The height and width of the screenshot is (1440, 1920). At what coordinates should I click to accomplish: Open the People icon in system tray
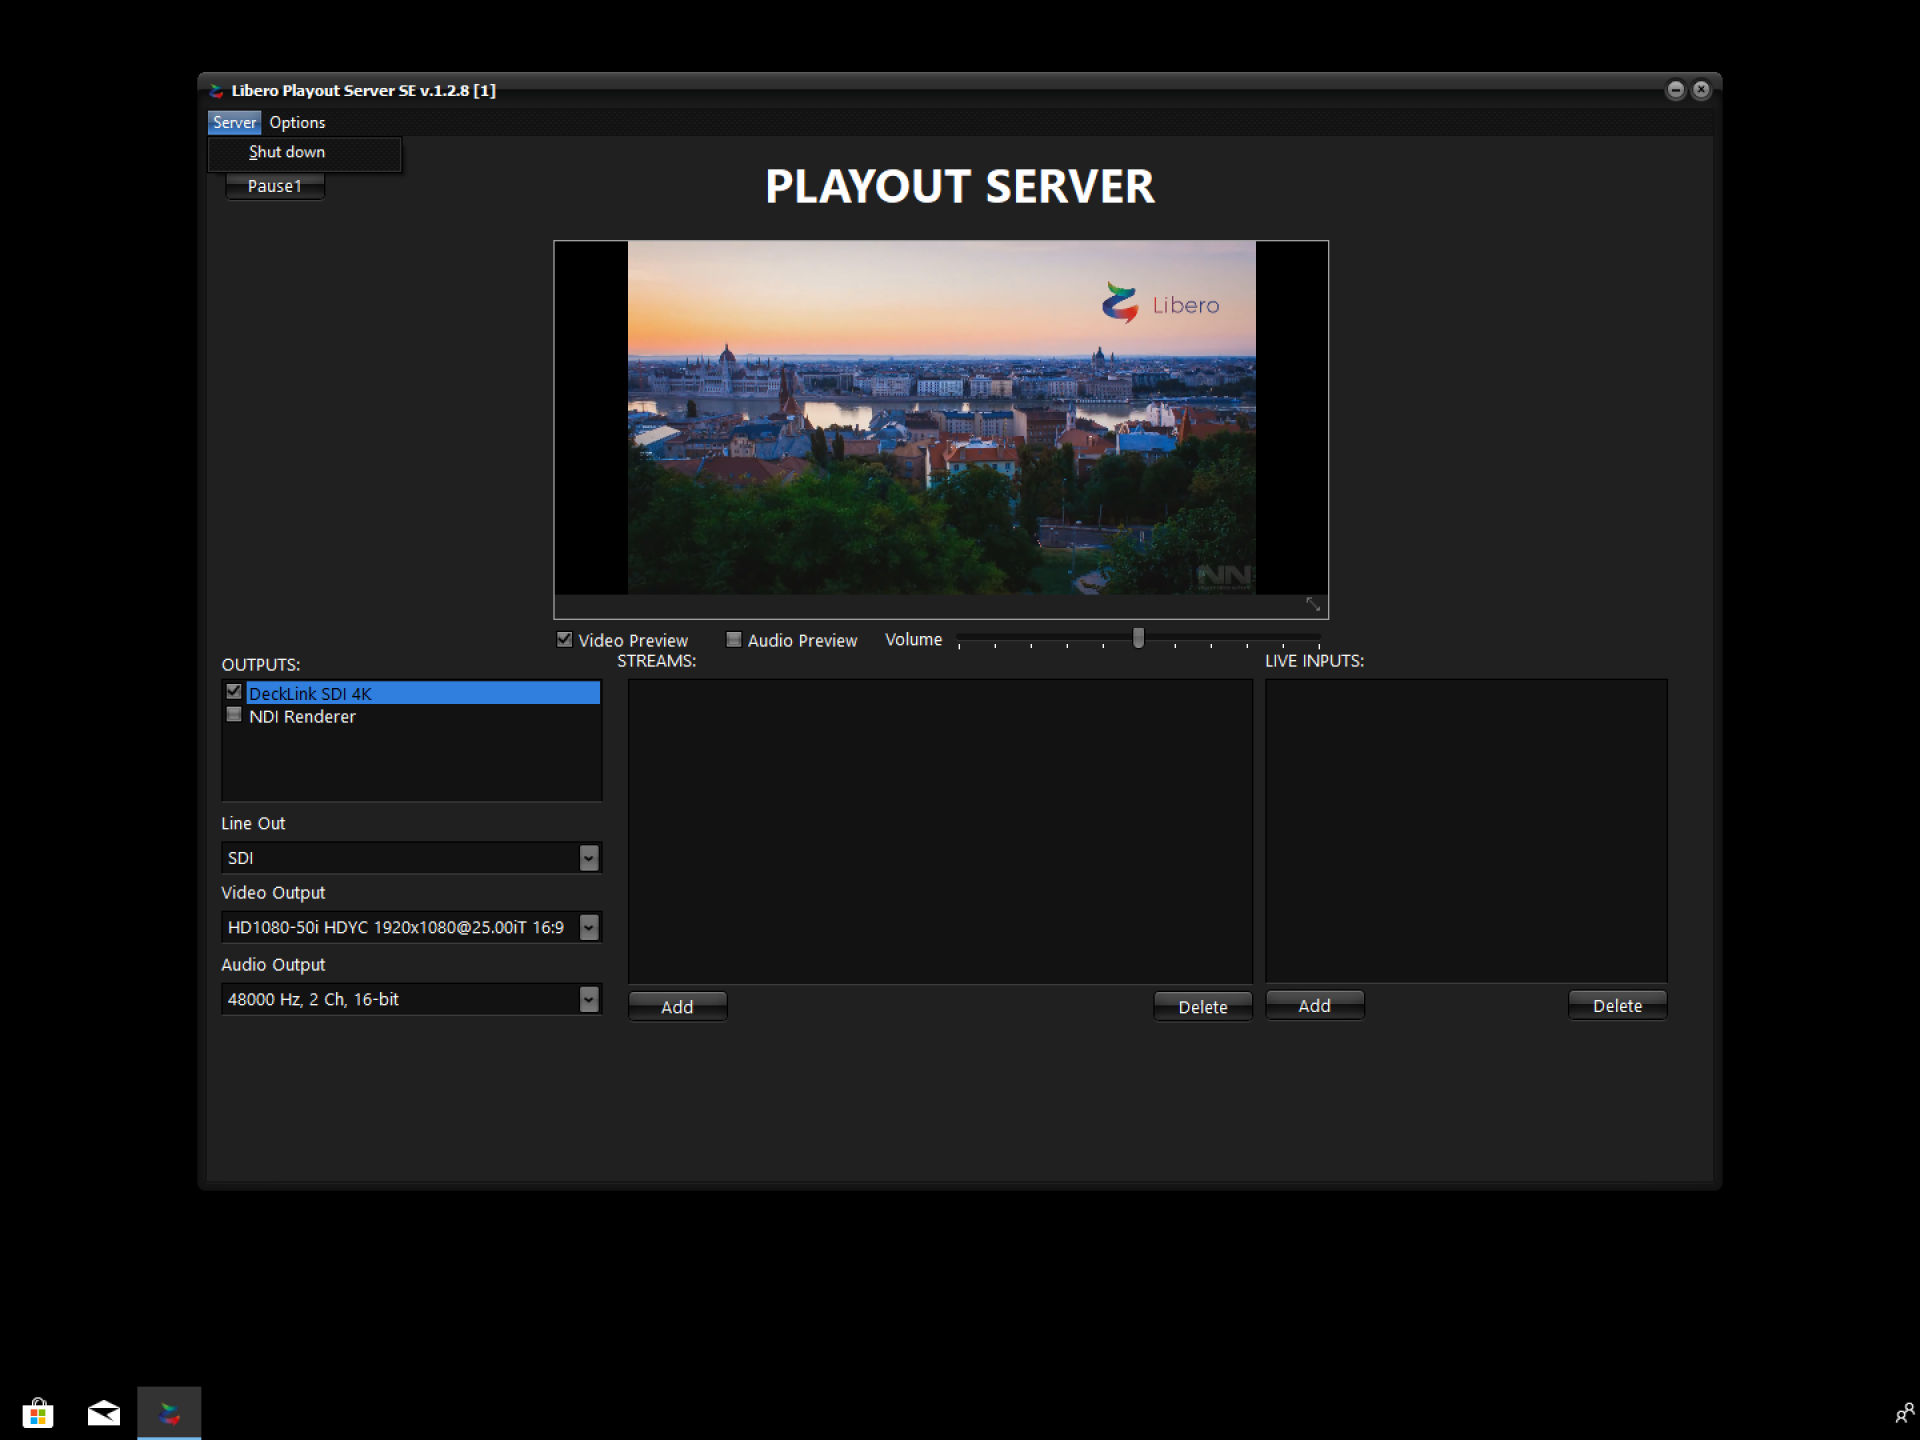point(1904,1413)
